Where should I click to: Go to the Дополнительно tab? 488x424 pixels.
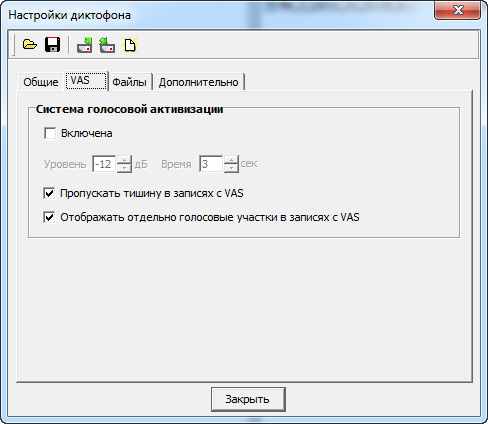click(x=199, y=82)
